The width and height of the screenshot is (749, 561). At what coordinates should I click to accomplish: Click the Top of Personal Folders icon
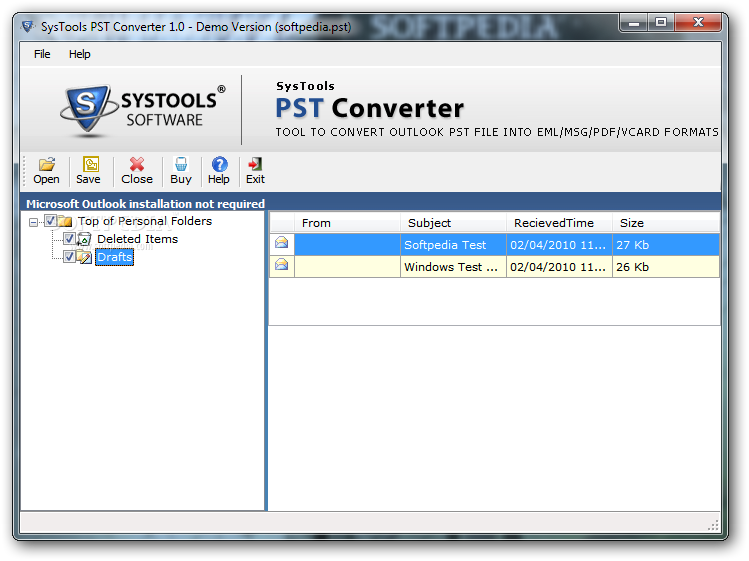coord(65,221)
